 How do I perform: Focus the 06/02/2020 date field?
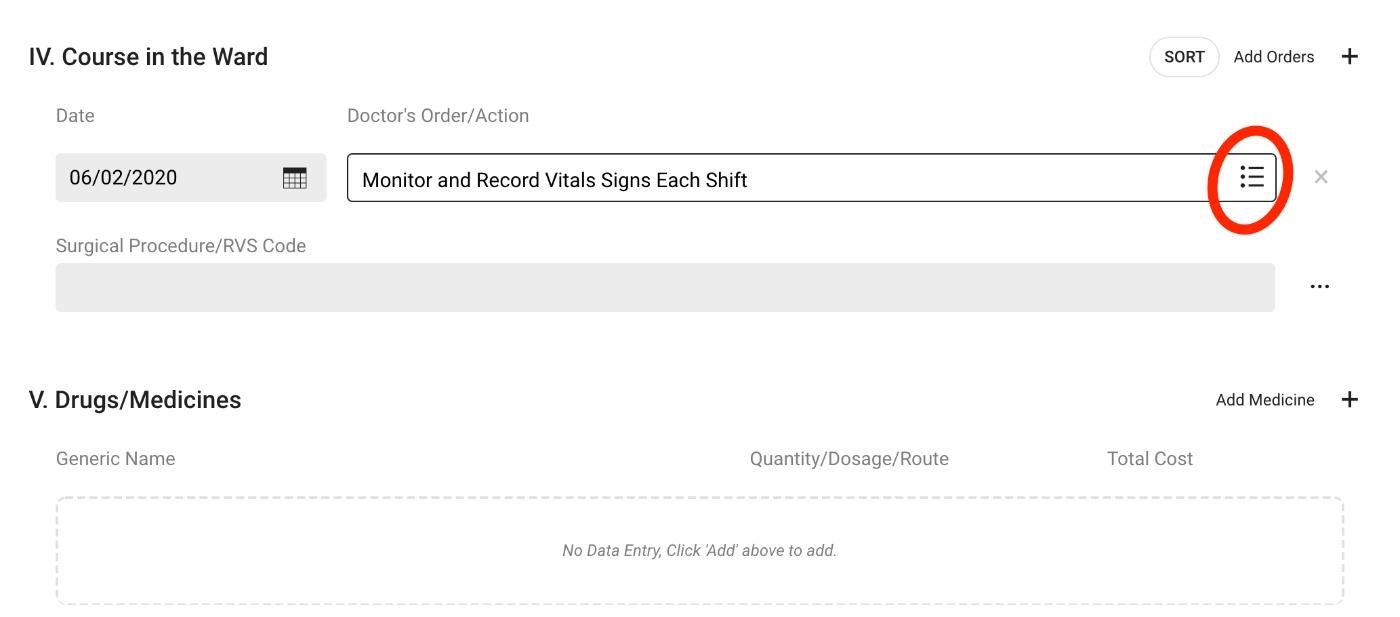(191, 178)
